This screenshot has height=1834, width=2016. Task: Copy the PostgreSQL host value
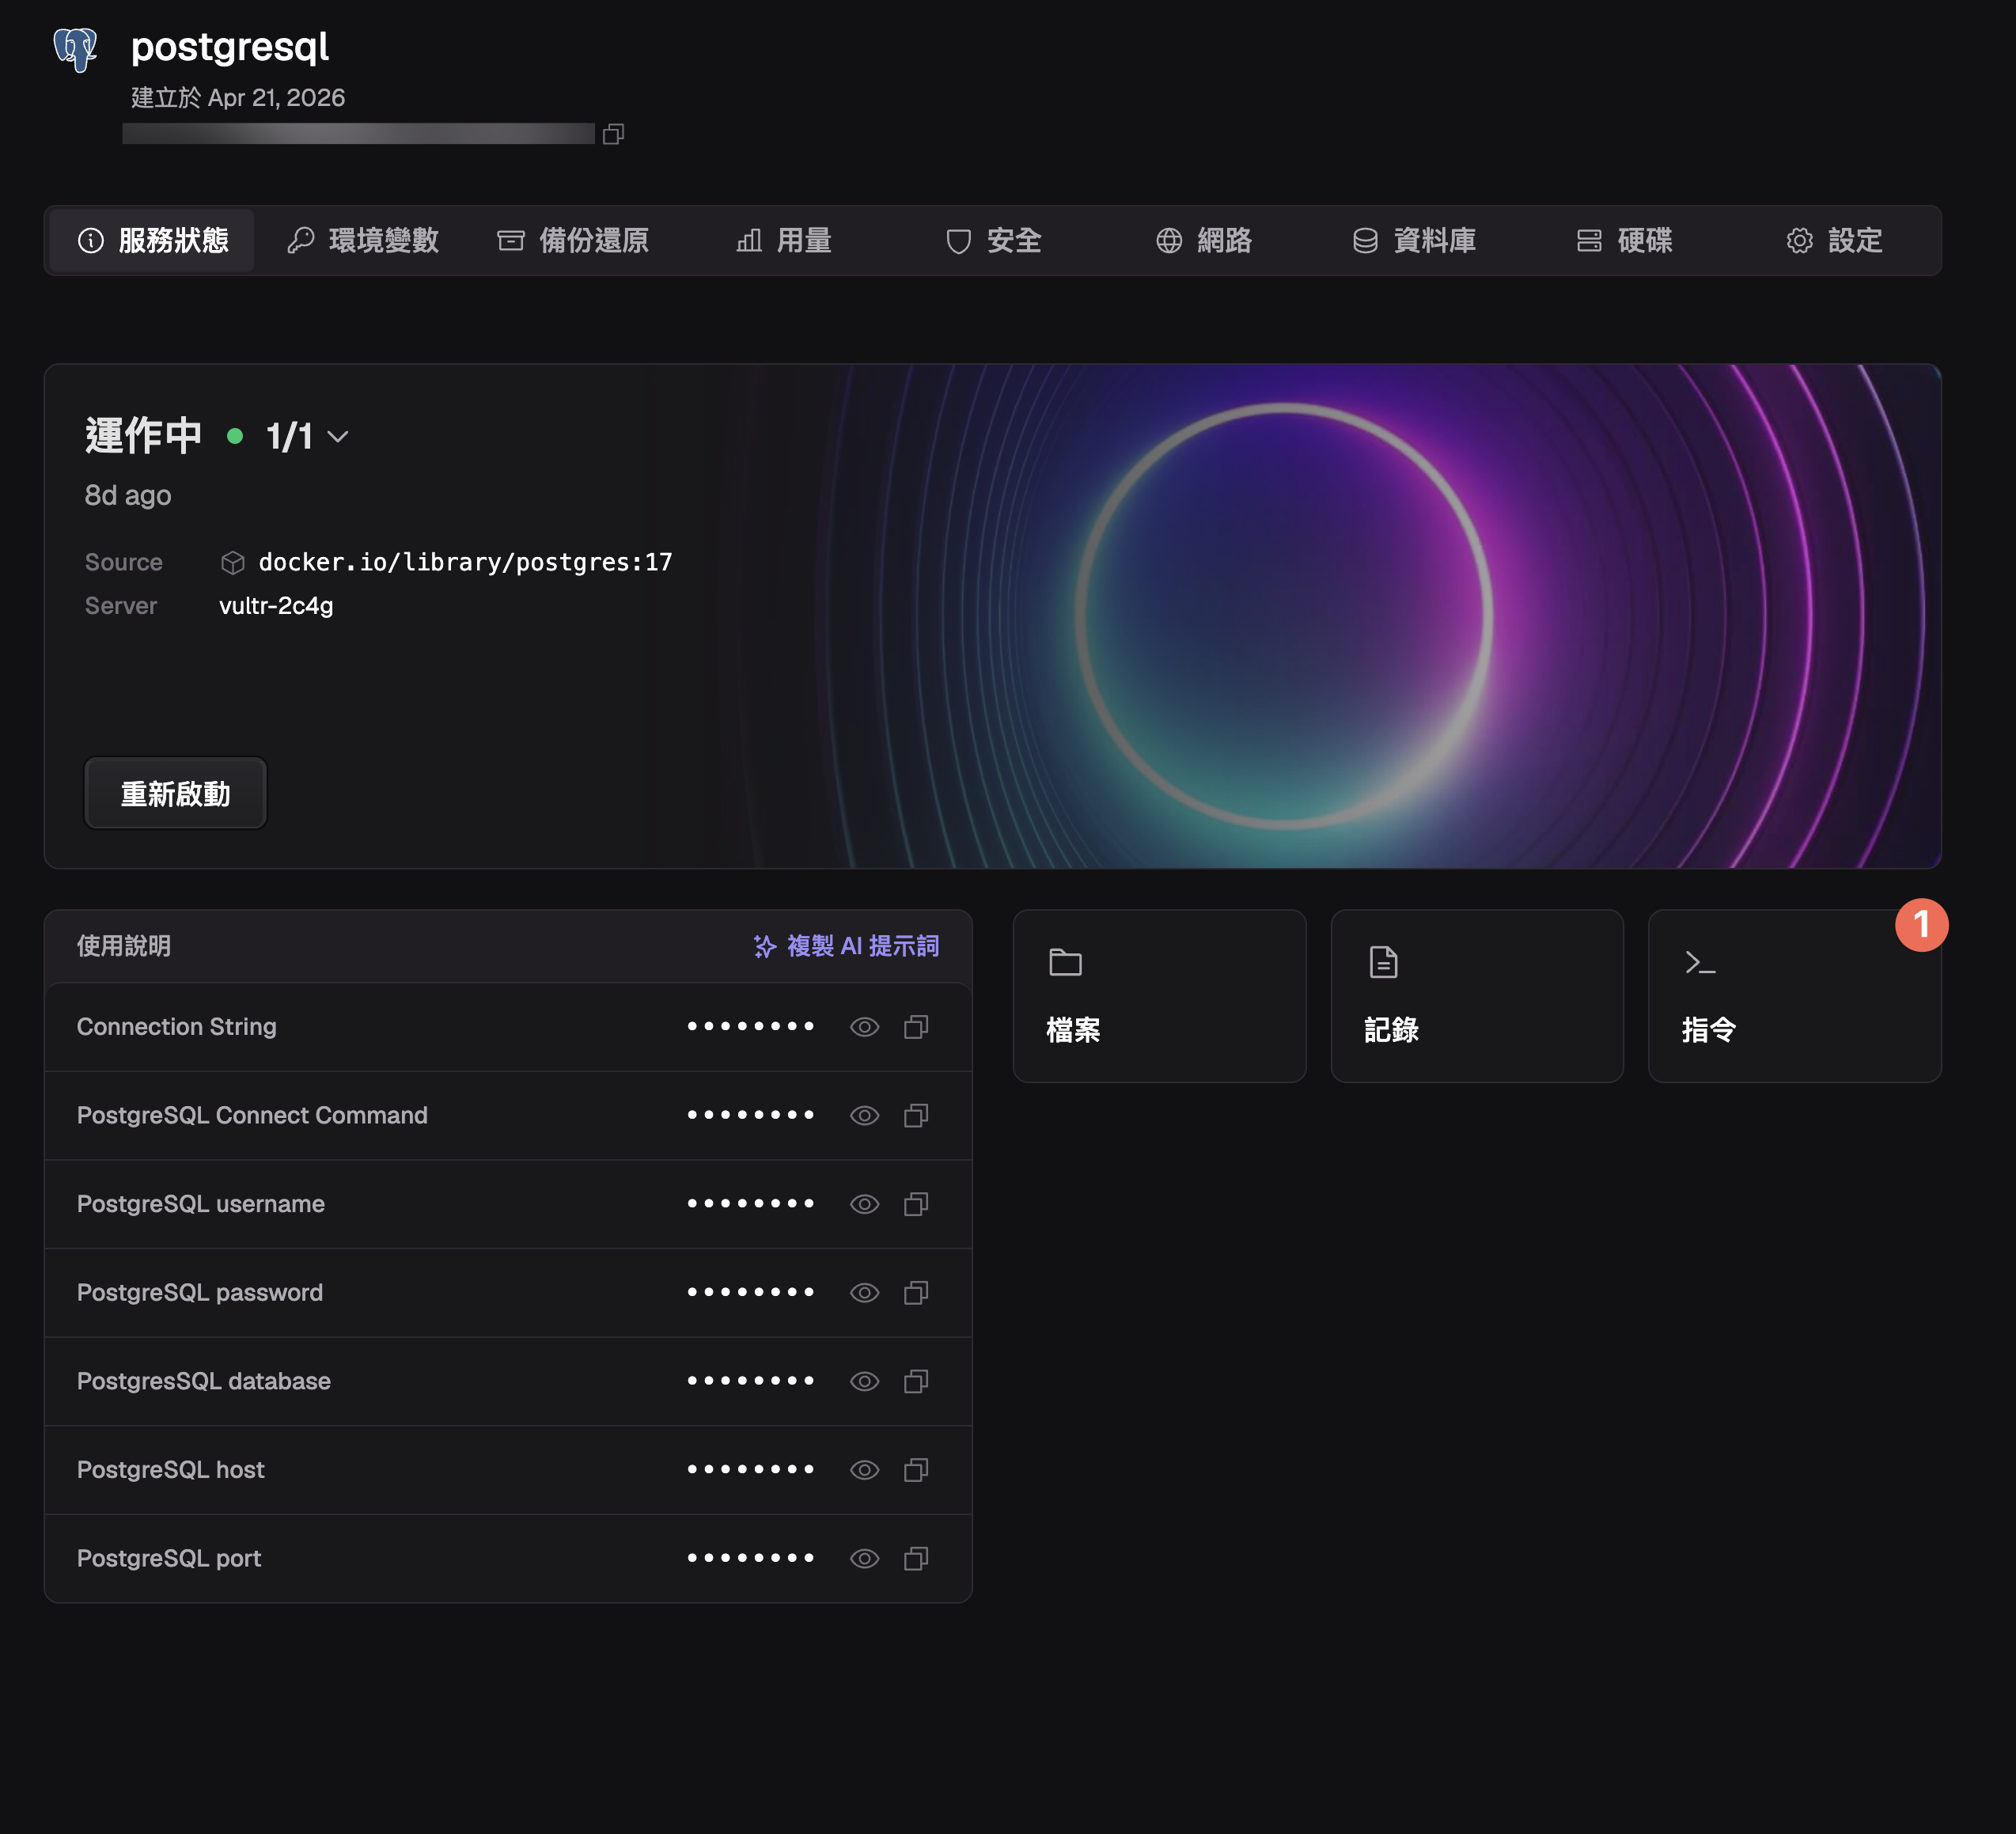[x=916, y=1470]
